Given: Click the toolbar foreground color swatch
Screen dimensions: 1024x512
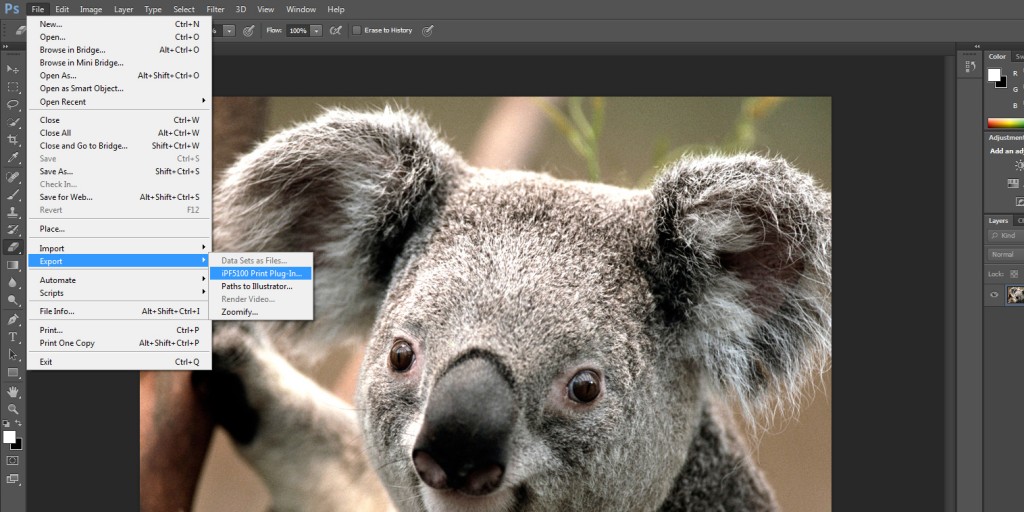Looking at the screenshot, I should tap(9, 437).
